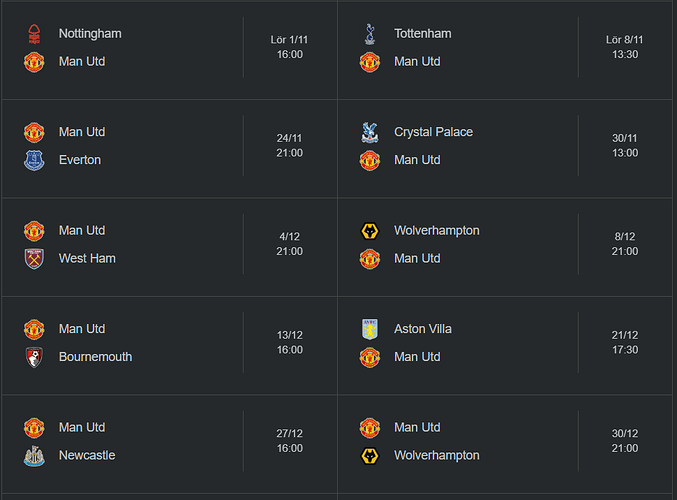
Task: Click the Aston Villa crest
Action: click(x=370, y=329)
